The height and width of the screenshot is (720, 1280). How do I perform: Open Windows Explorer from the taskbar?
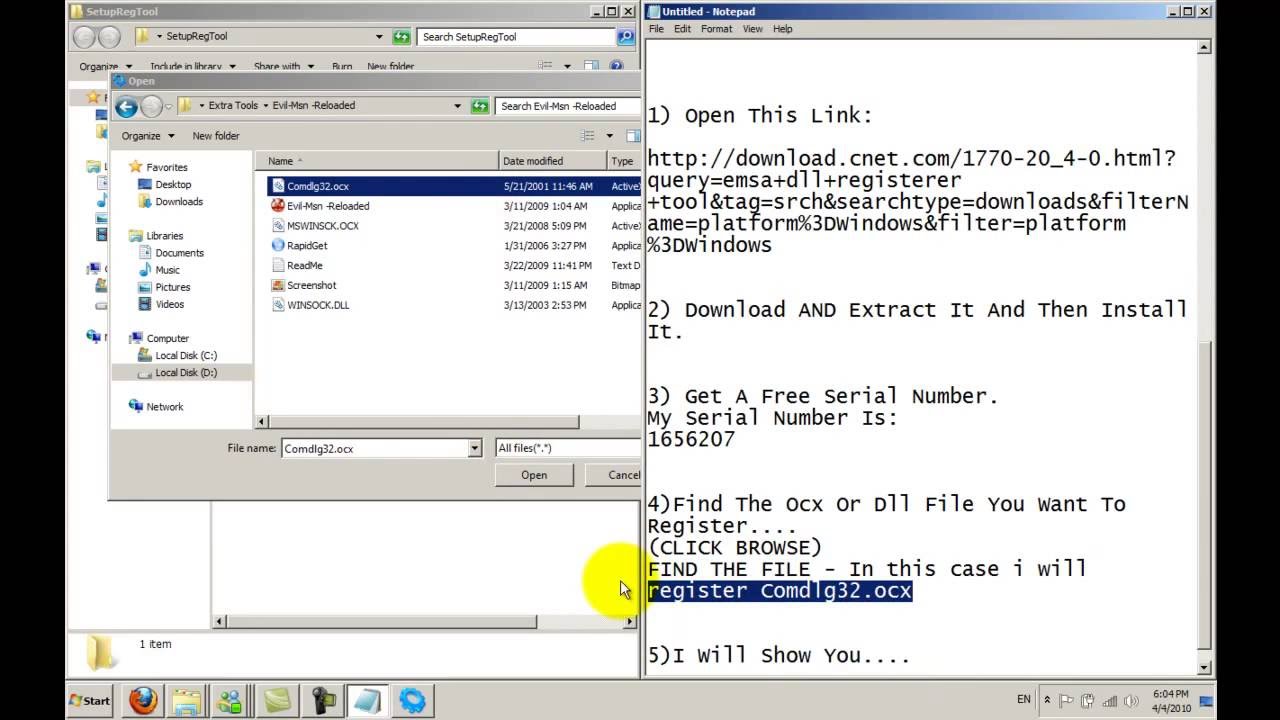click(x=187, y=700)
